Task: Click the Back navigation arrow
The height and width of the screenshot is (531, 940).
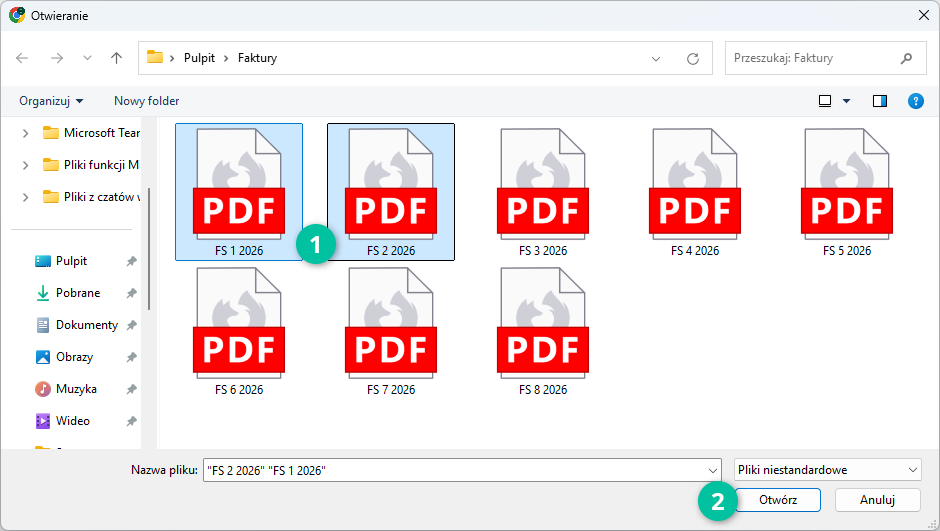Action: 23,58
